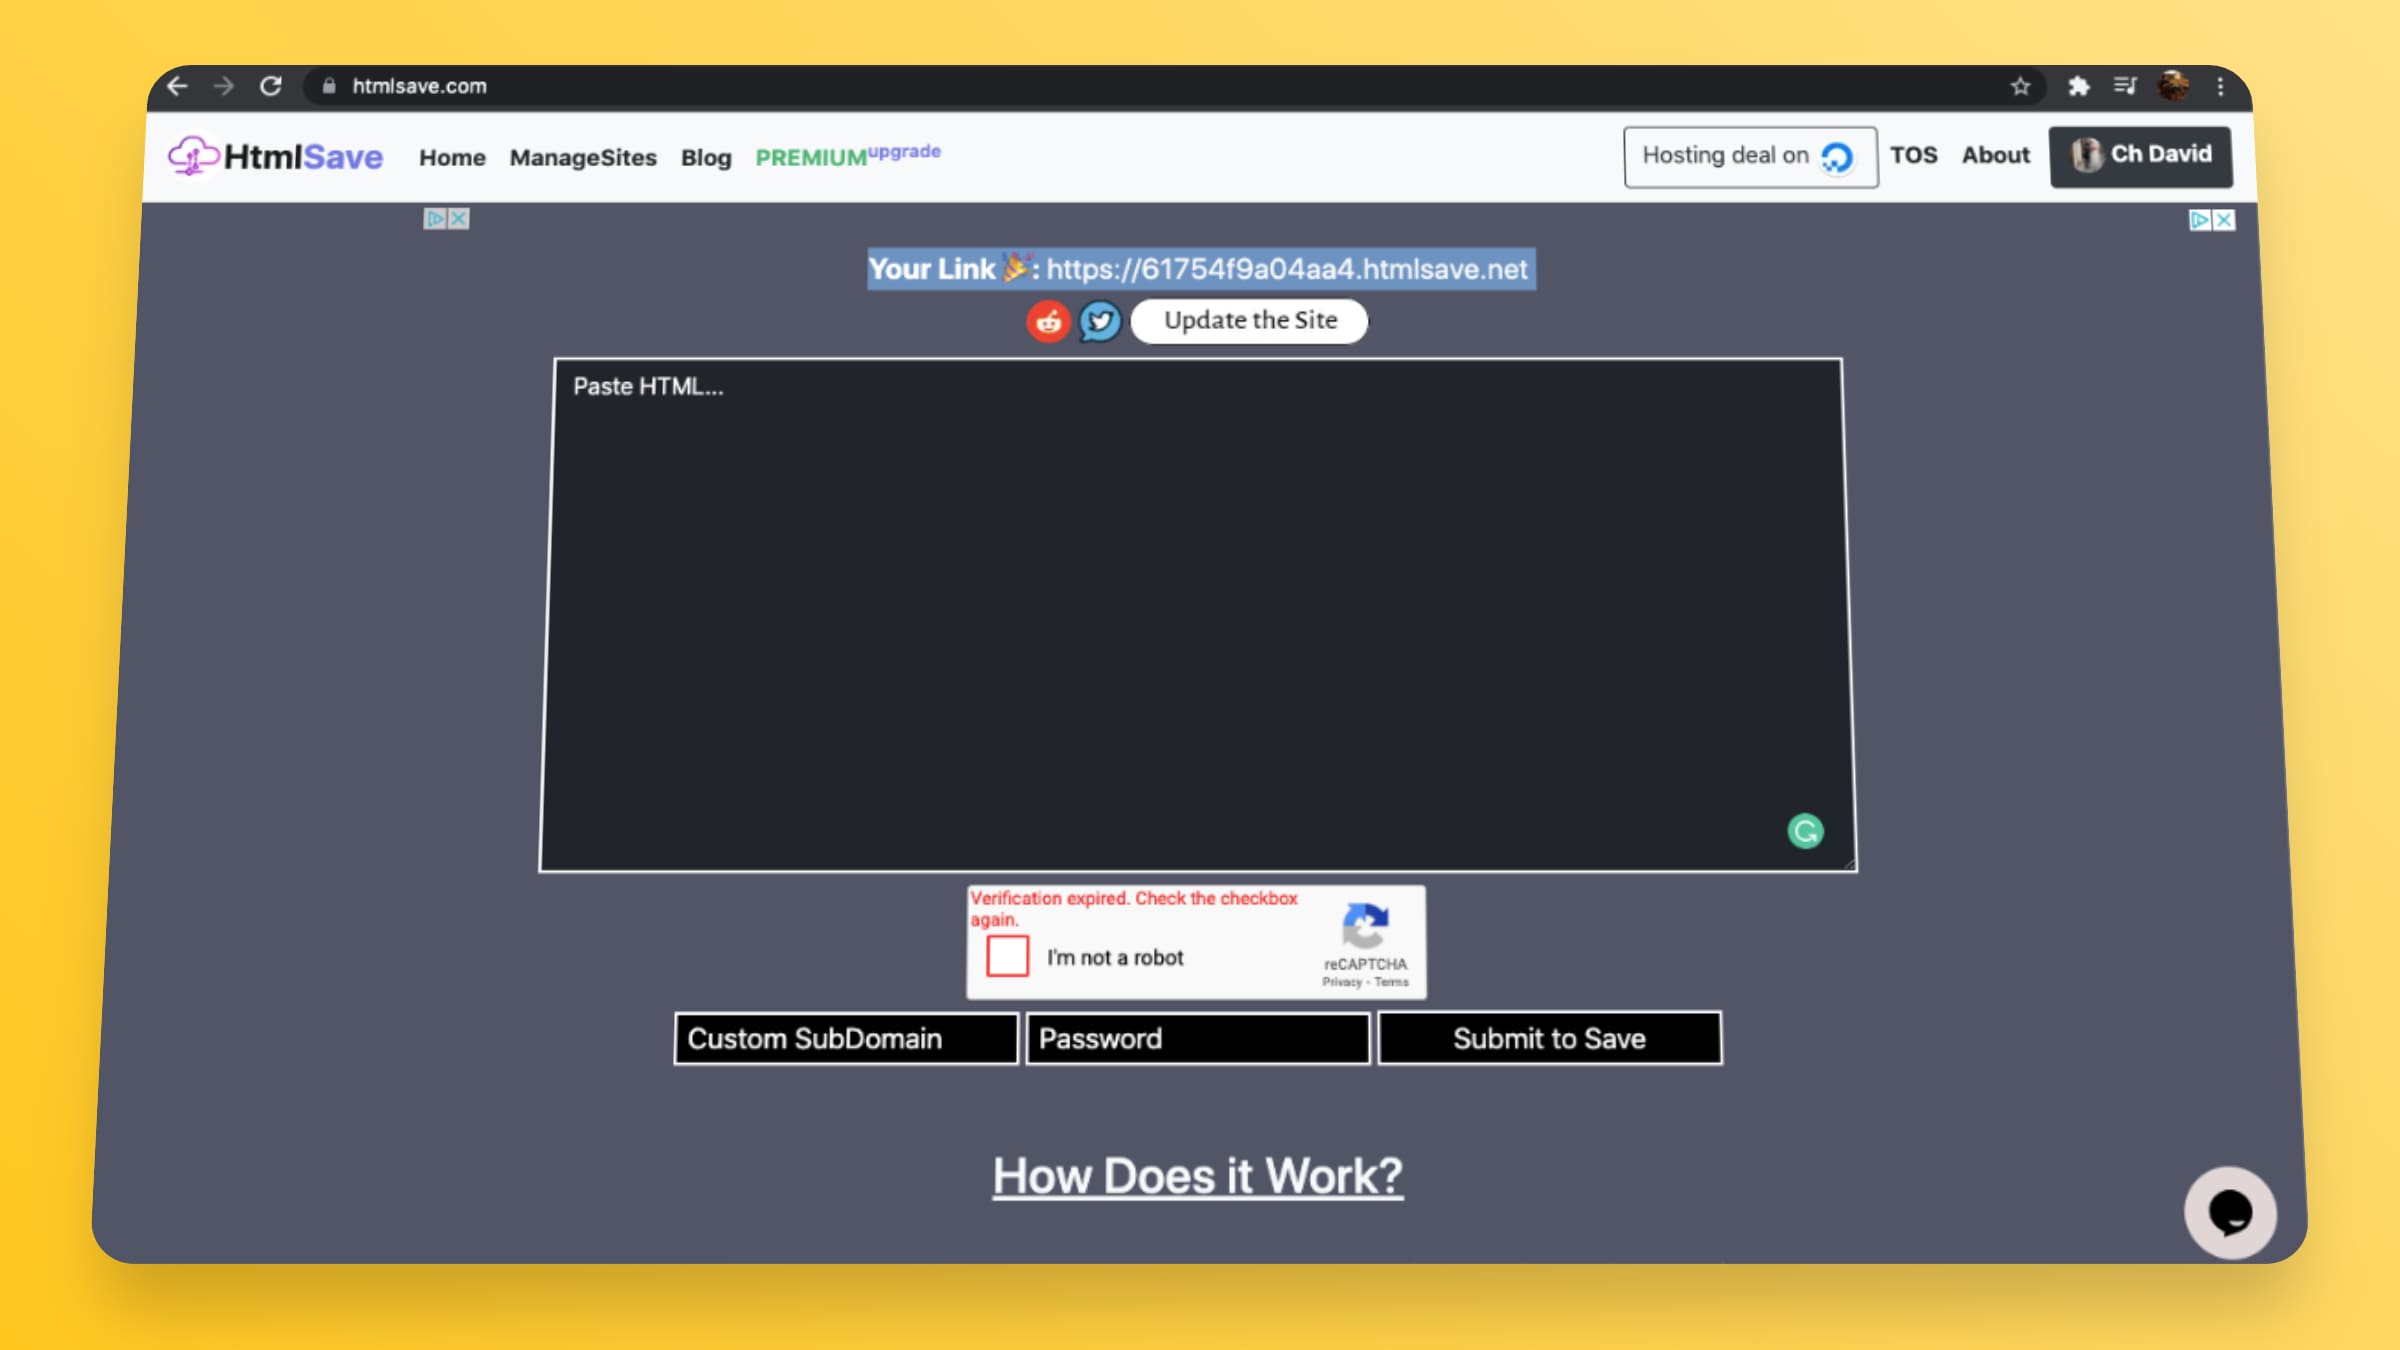Go to the Blog page
The height and width of the screenshot is (1350, 2400).
tap(706, 158)
